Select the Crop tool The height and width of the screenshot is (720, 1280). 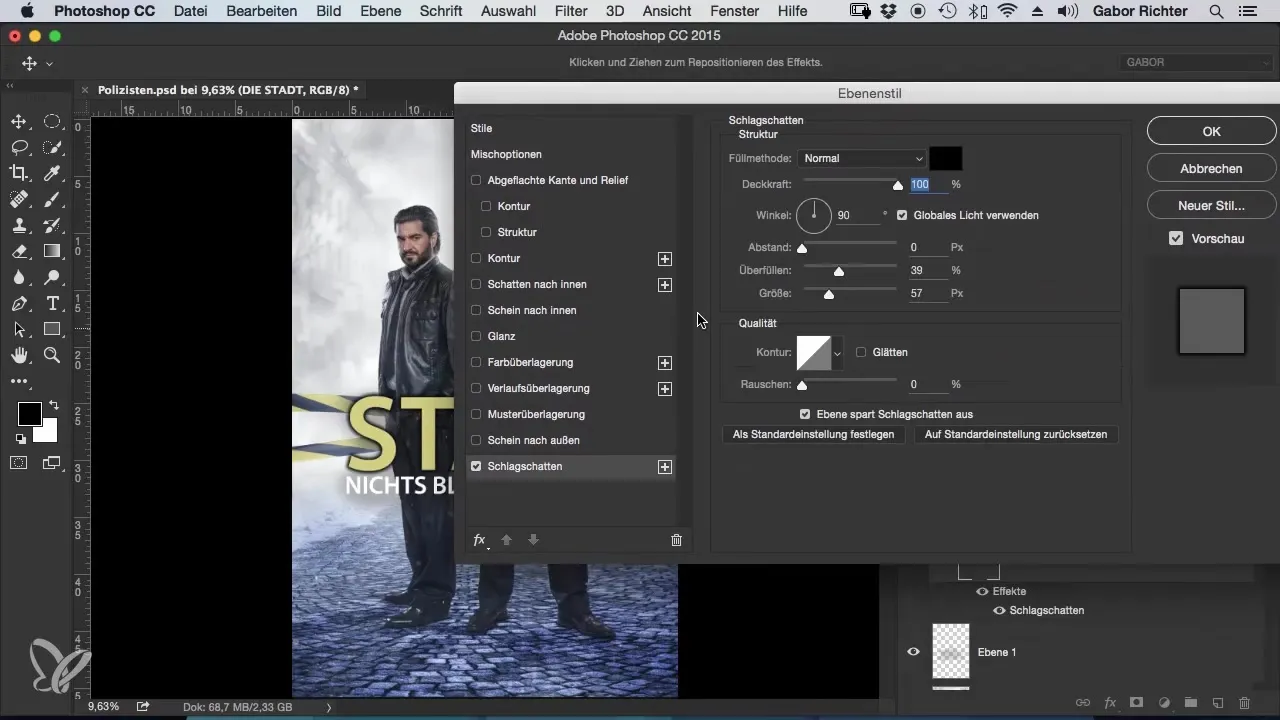click(x=18, y=174)
